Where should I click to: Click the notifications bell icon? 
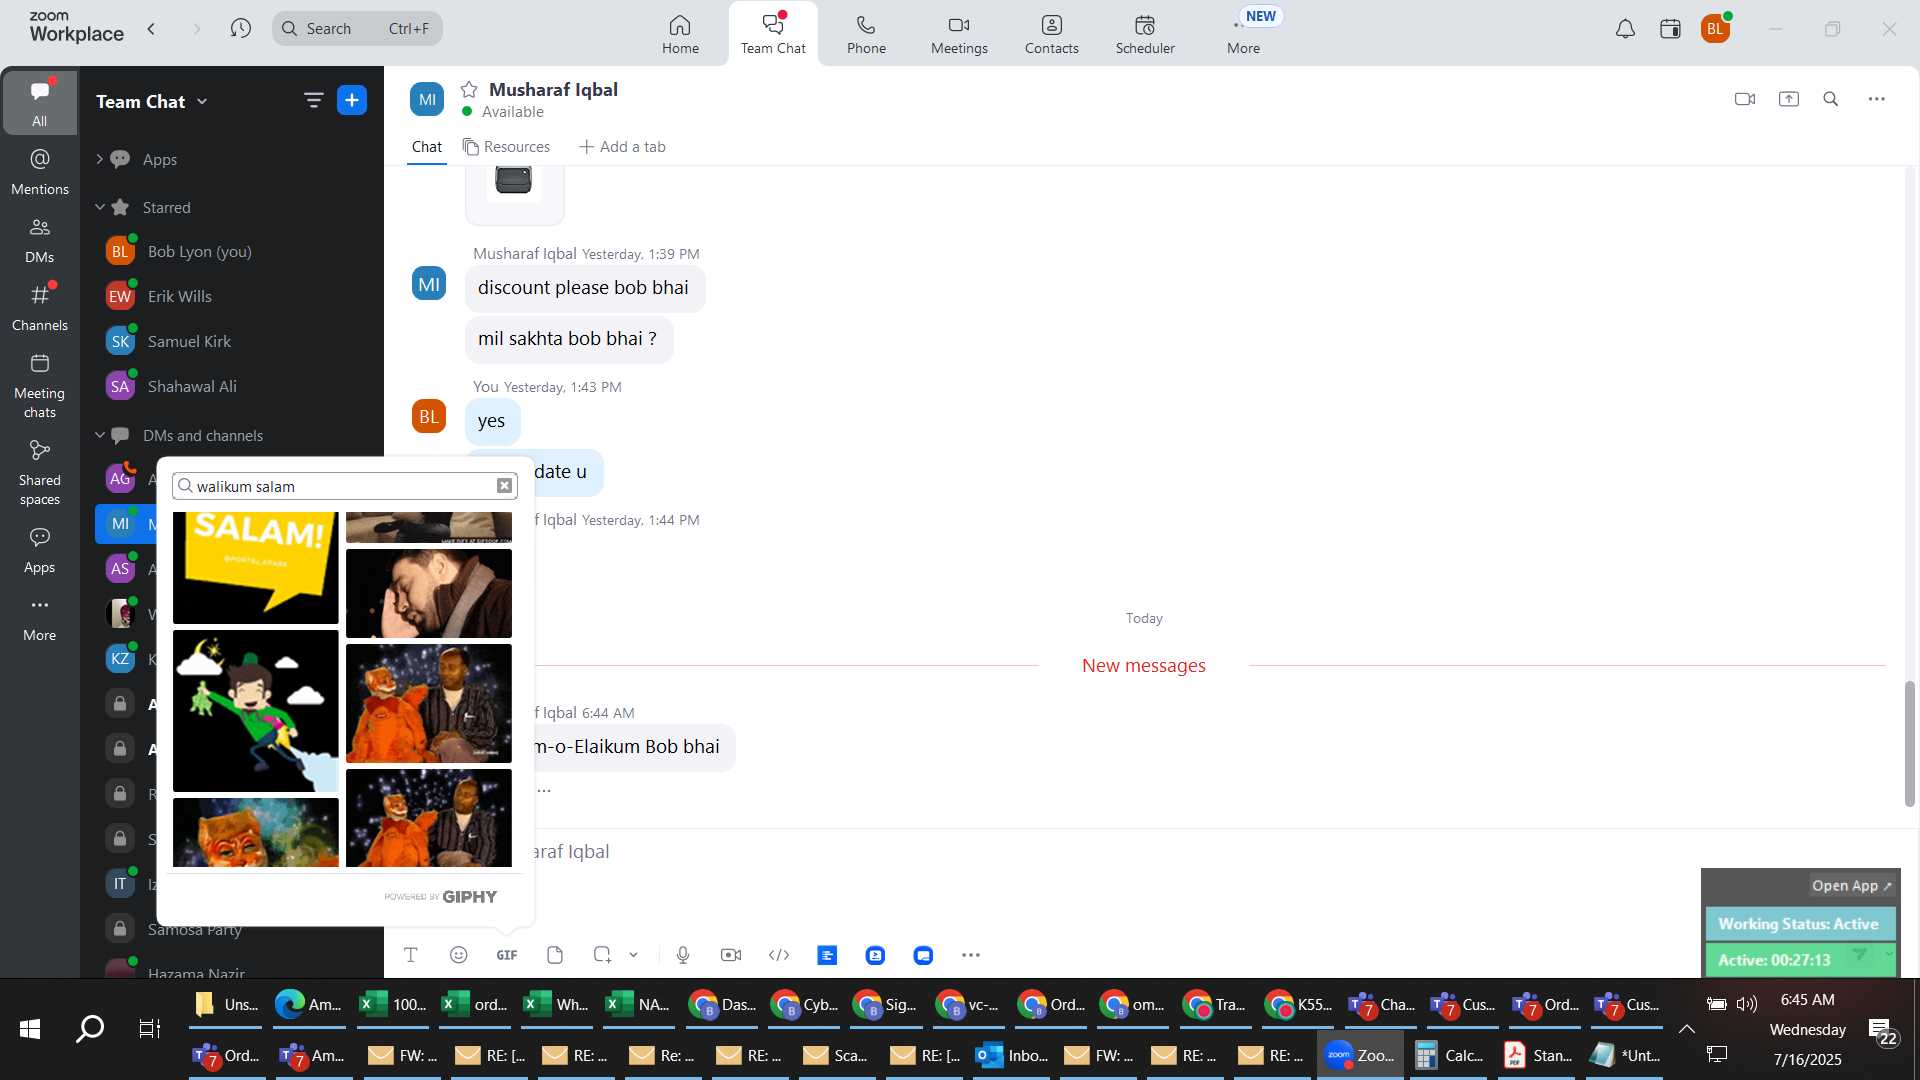[1625, 29]
